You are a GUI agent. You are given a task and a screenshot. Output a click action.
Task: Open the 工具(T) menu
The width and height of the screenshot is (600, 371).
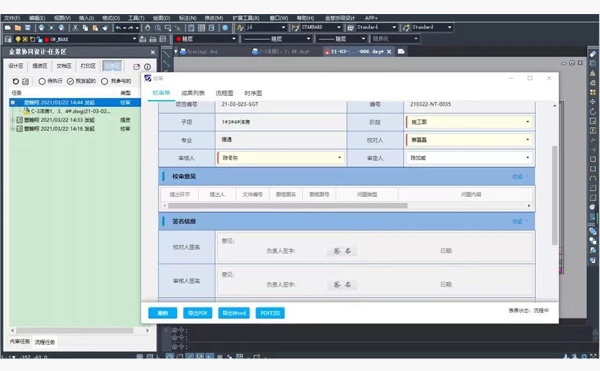(136, 18)
